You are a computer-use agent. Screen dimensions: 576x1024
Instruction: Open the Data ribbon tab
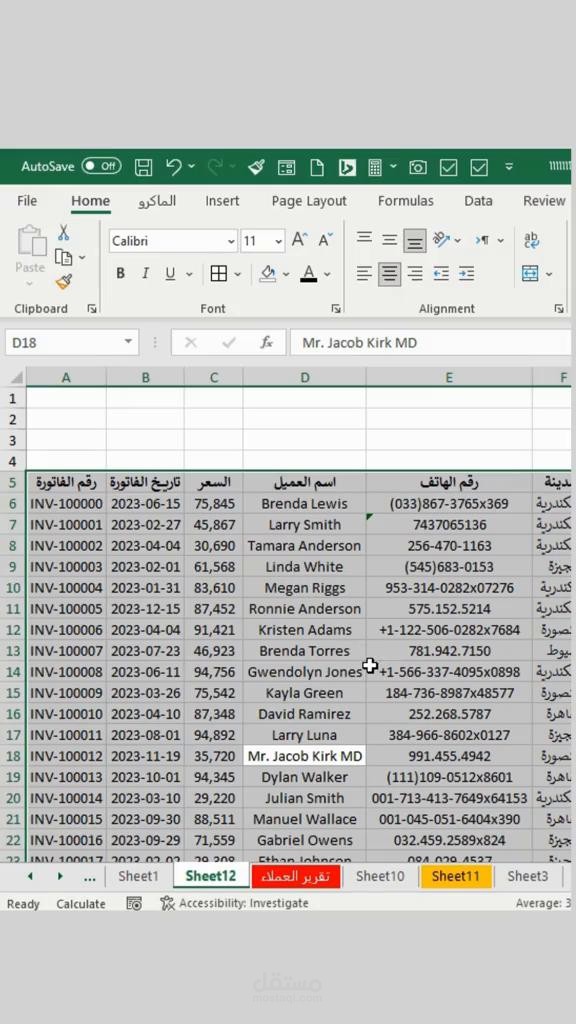[x=478, y=201]
